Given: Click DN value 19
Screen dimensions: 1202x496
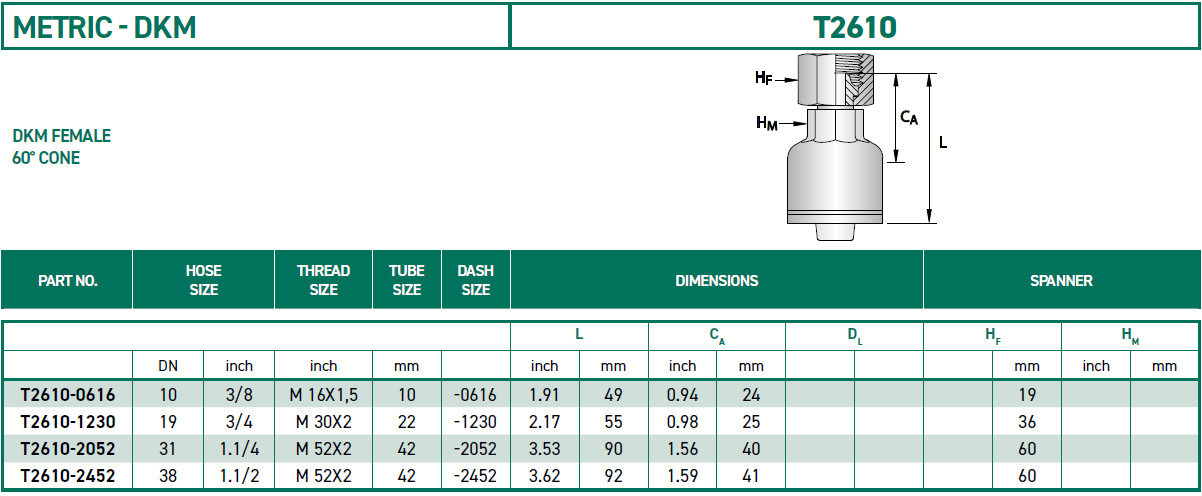Looking at the screenshot, I should point(167,422).
